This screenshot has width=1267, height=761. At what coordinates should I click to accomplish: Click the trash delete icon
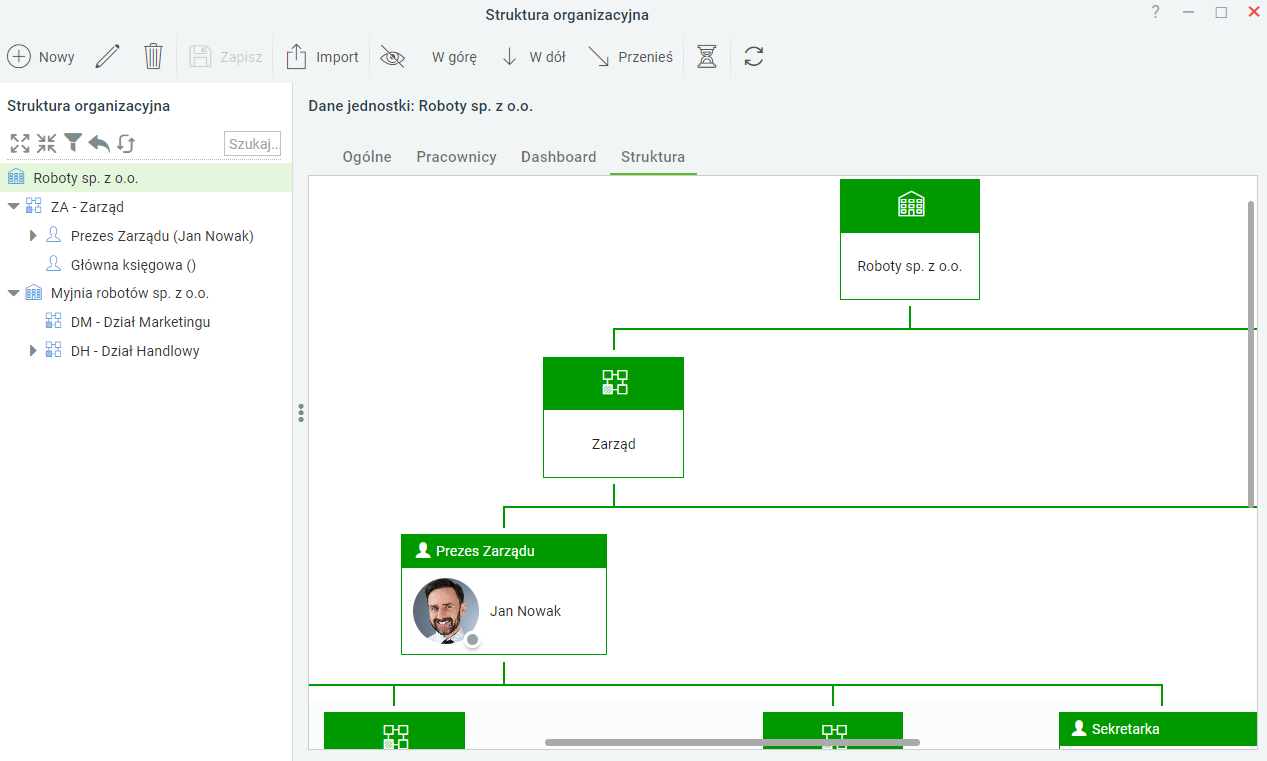(x=153, y=56)
